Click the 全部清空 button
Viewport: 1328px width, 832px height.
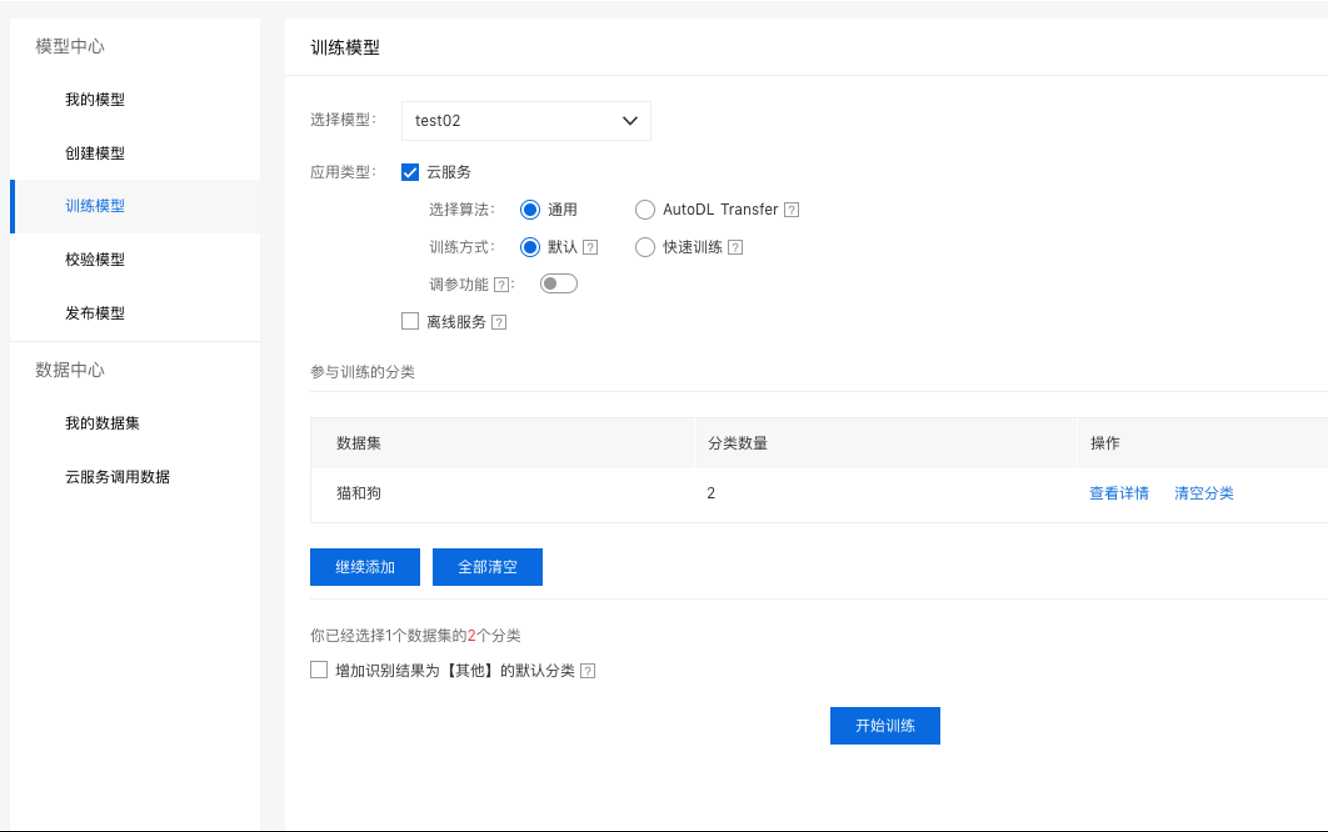click(488, 567)
